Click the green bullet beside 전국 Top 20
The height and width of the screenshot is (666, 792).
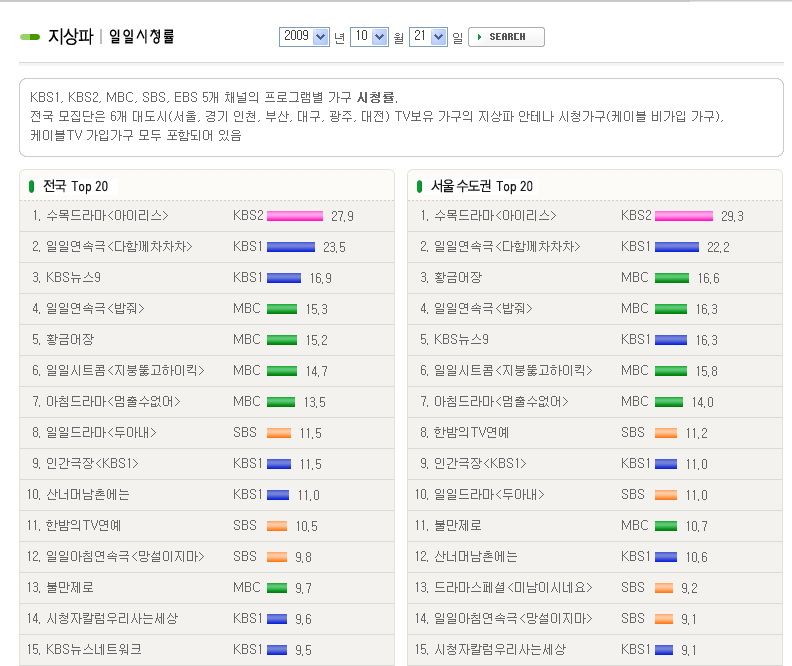tap(31, 186)
